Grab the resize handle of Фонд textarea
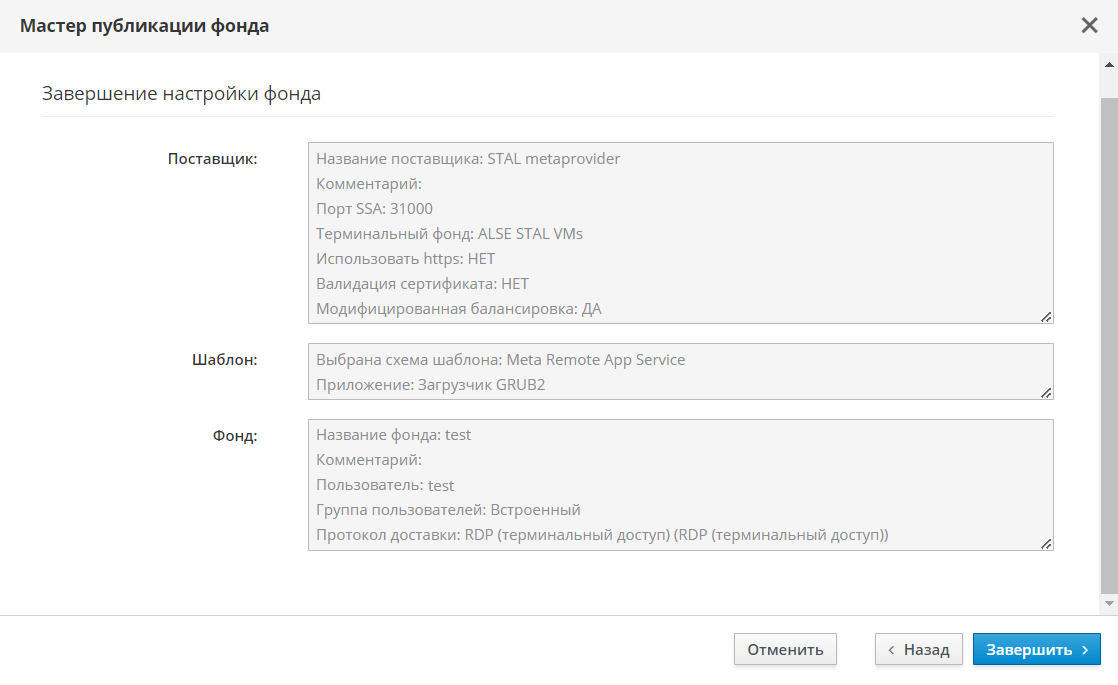 (x=1045, y=543)
